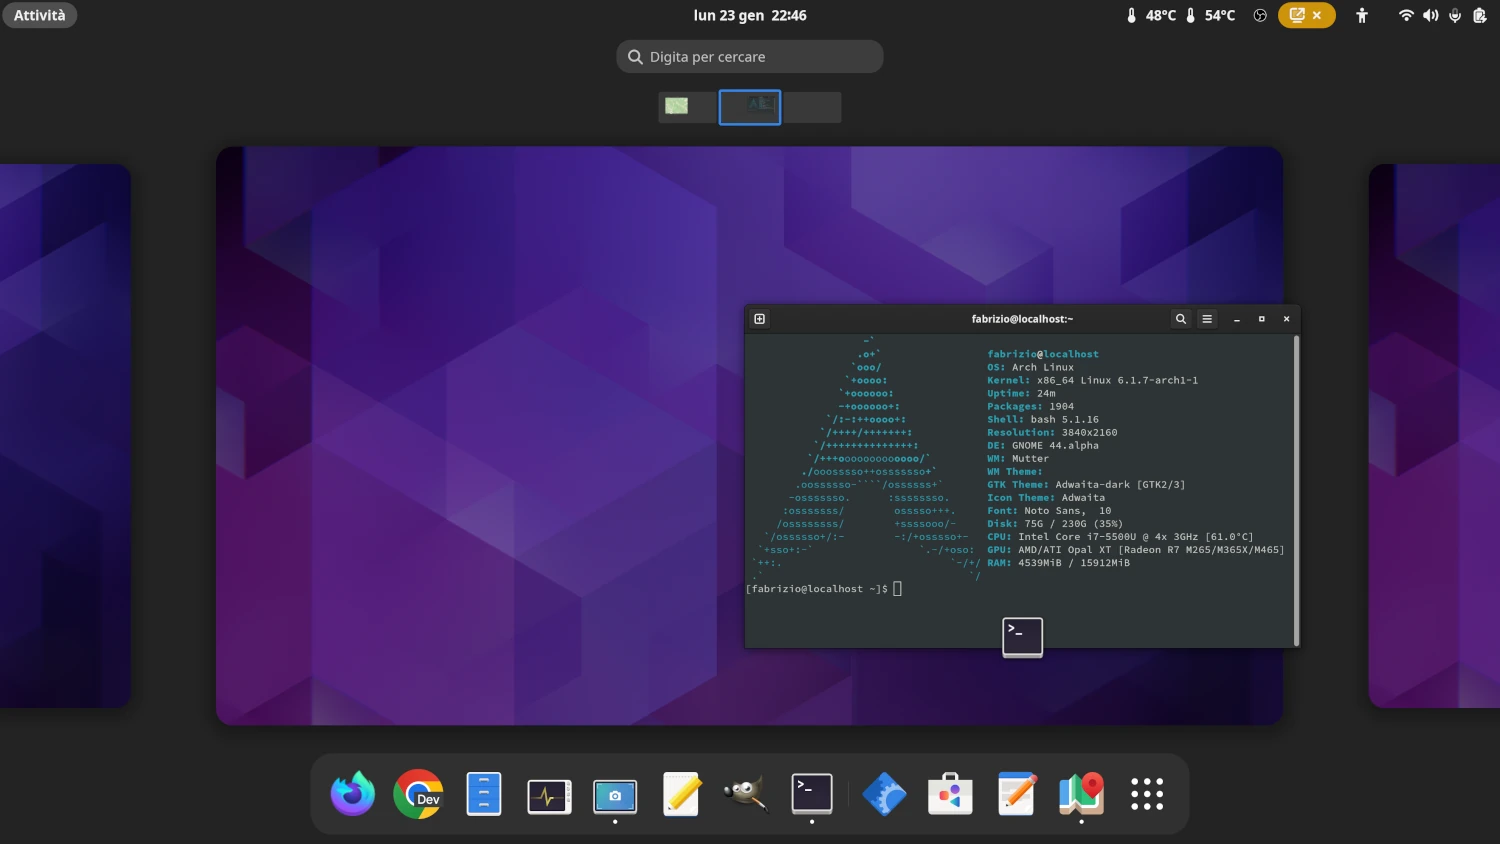Viewport: 1500px width, 844px height.
Task: Click fabrizio@localhost header in neofetch output
Action: coord(1043,354)
